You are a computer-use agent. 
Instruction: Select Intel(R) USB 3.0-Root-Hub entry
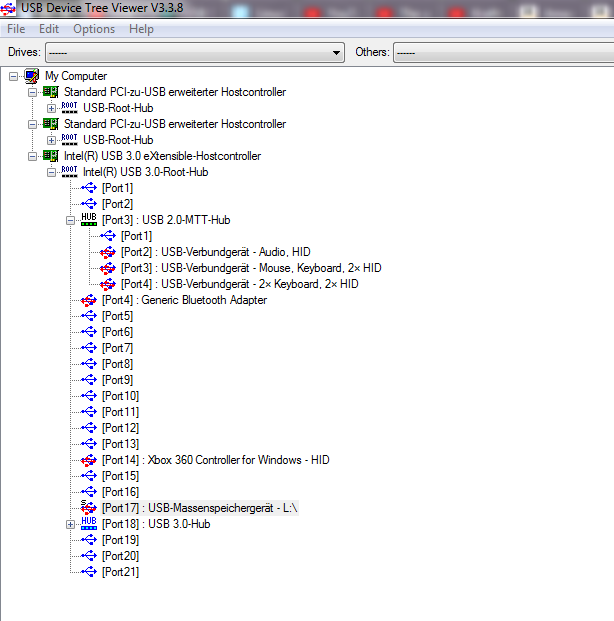[145, 172]
